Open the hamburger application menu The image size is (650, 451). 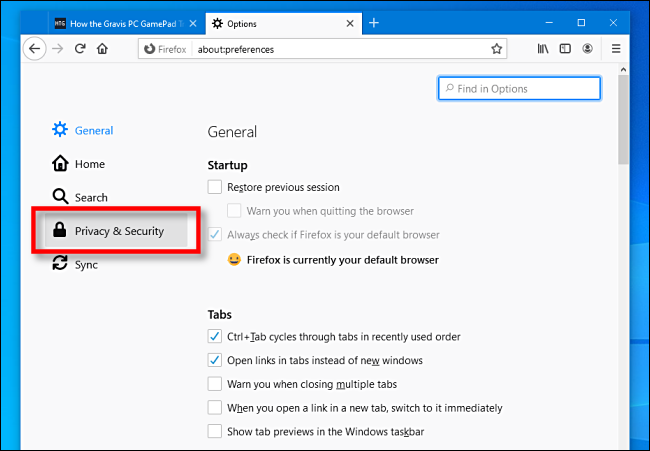pos(616,48)
